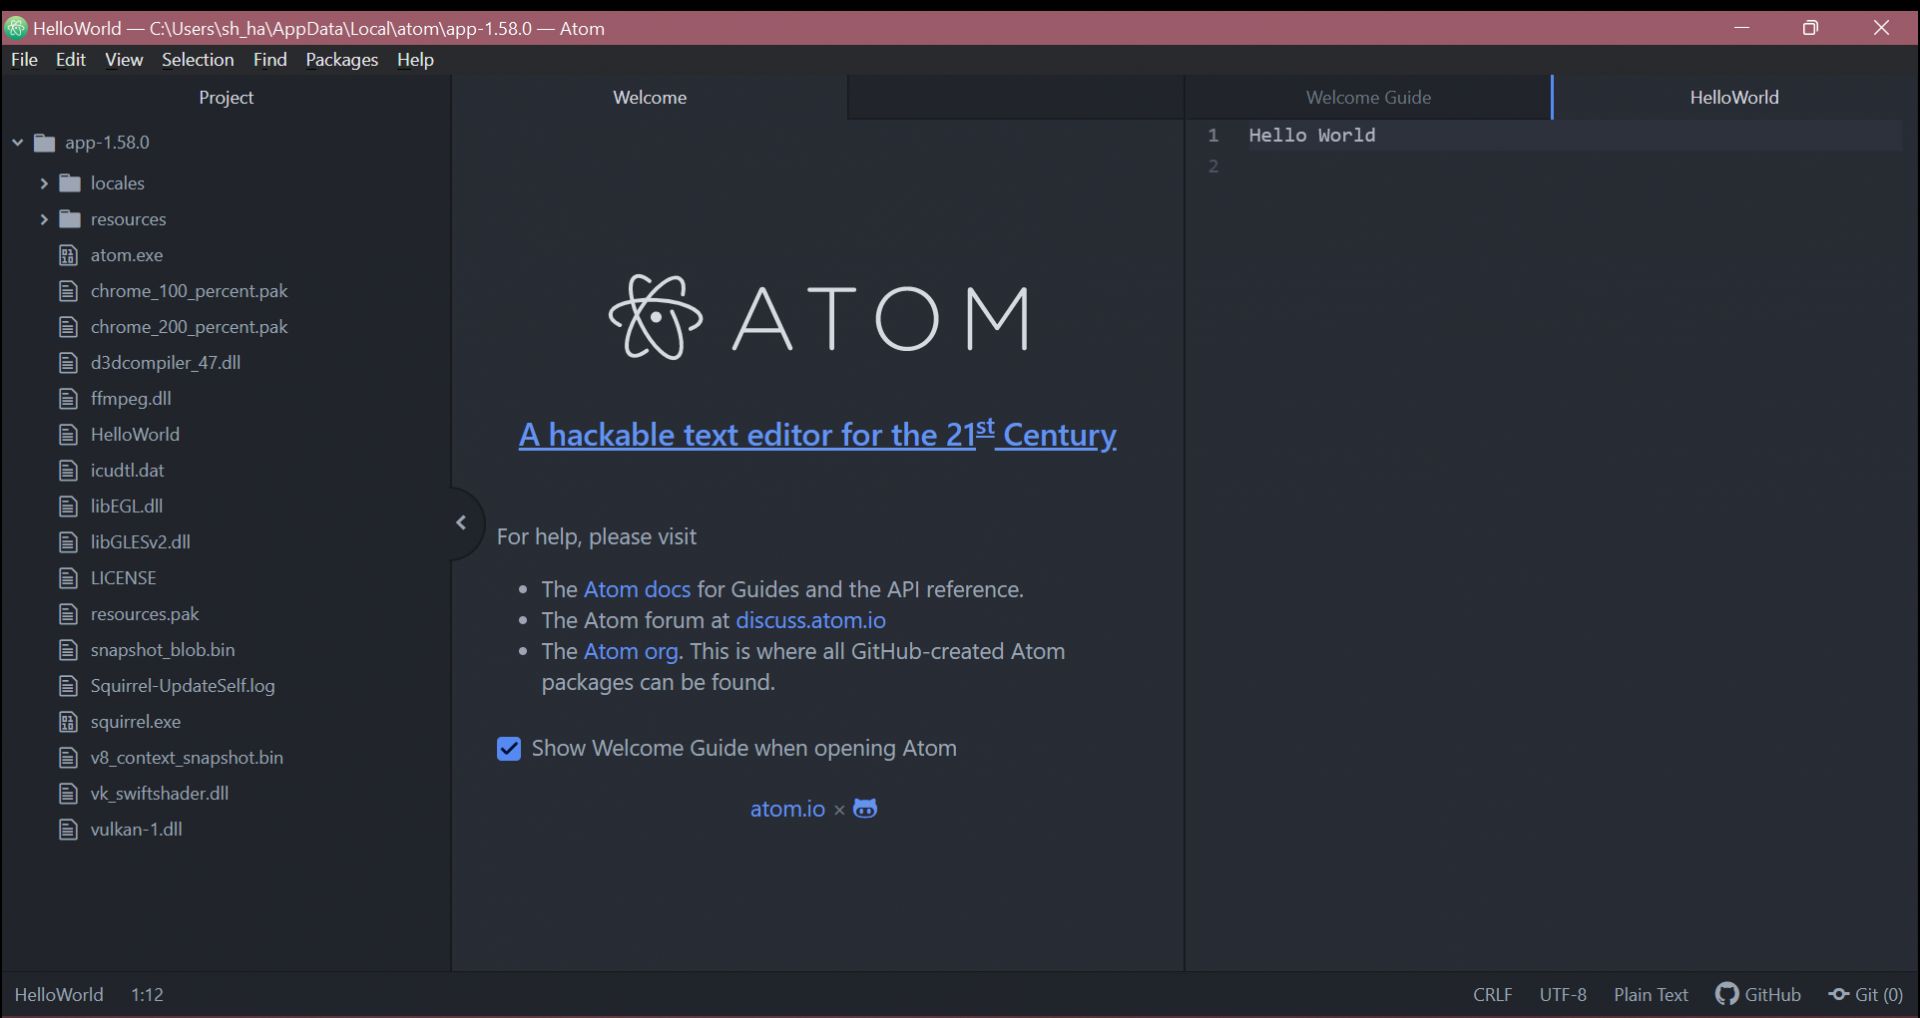Open the File menu

pos(24,59)
